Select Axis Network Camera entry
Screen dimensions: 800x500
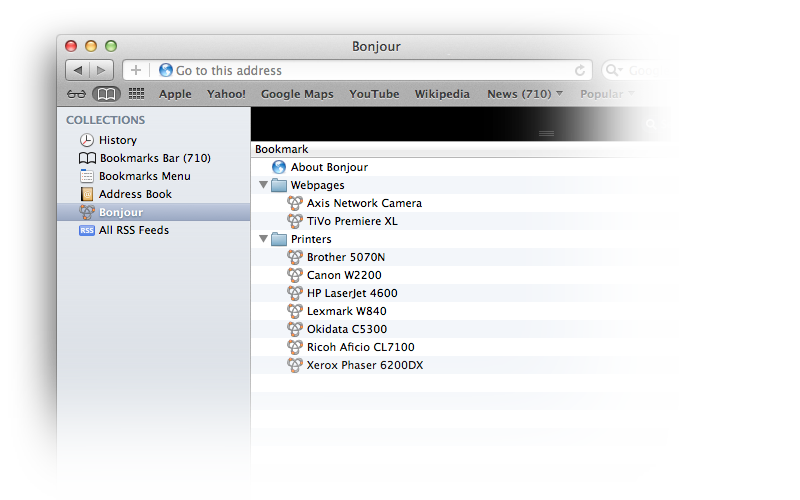coord(364,203)
